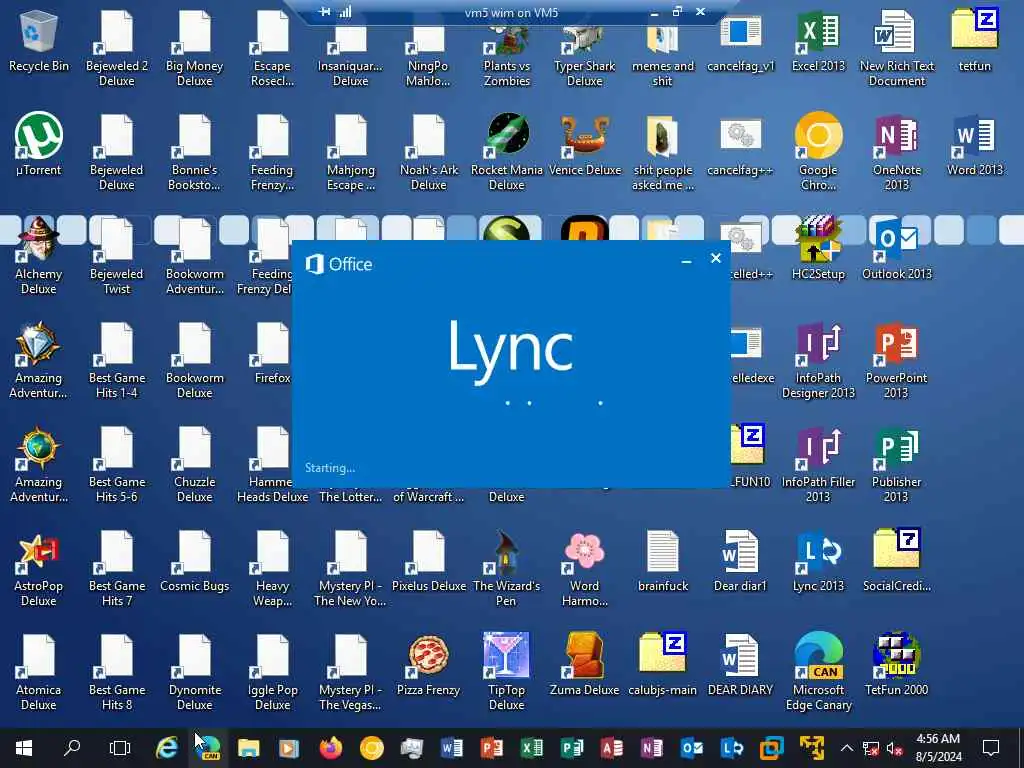
Task: Pin the VM connection bar
Action: [x=325, y=12]
